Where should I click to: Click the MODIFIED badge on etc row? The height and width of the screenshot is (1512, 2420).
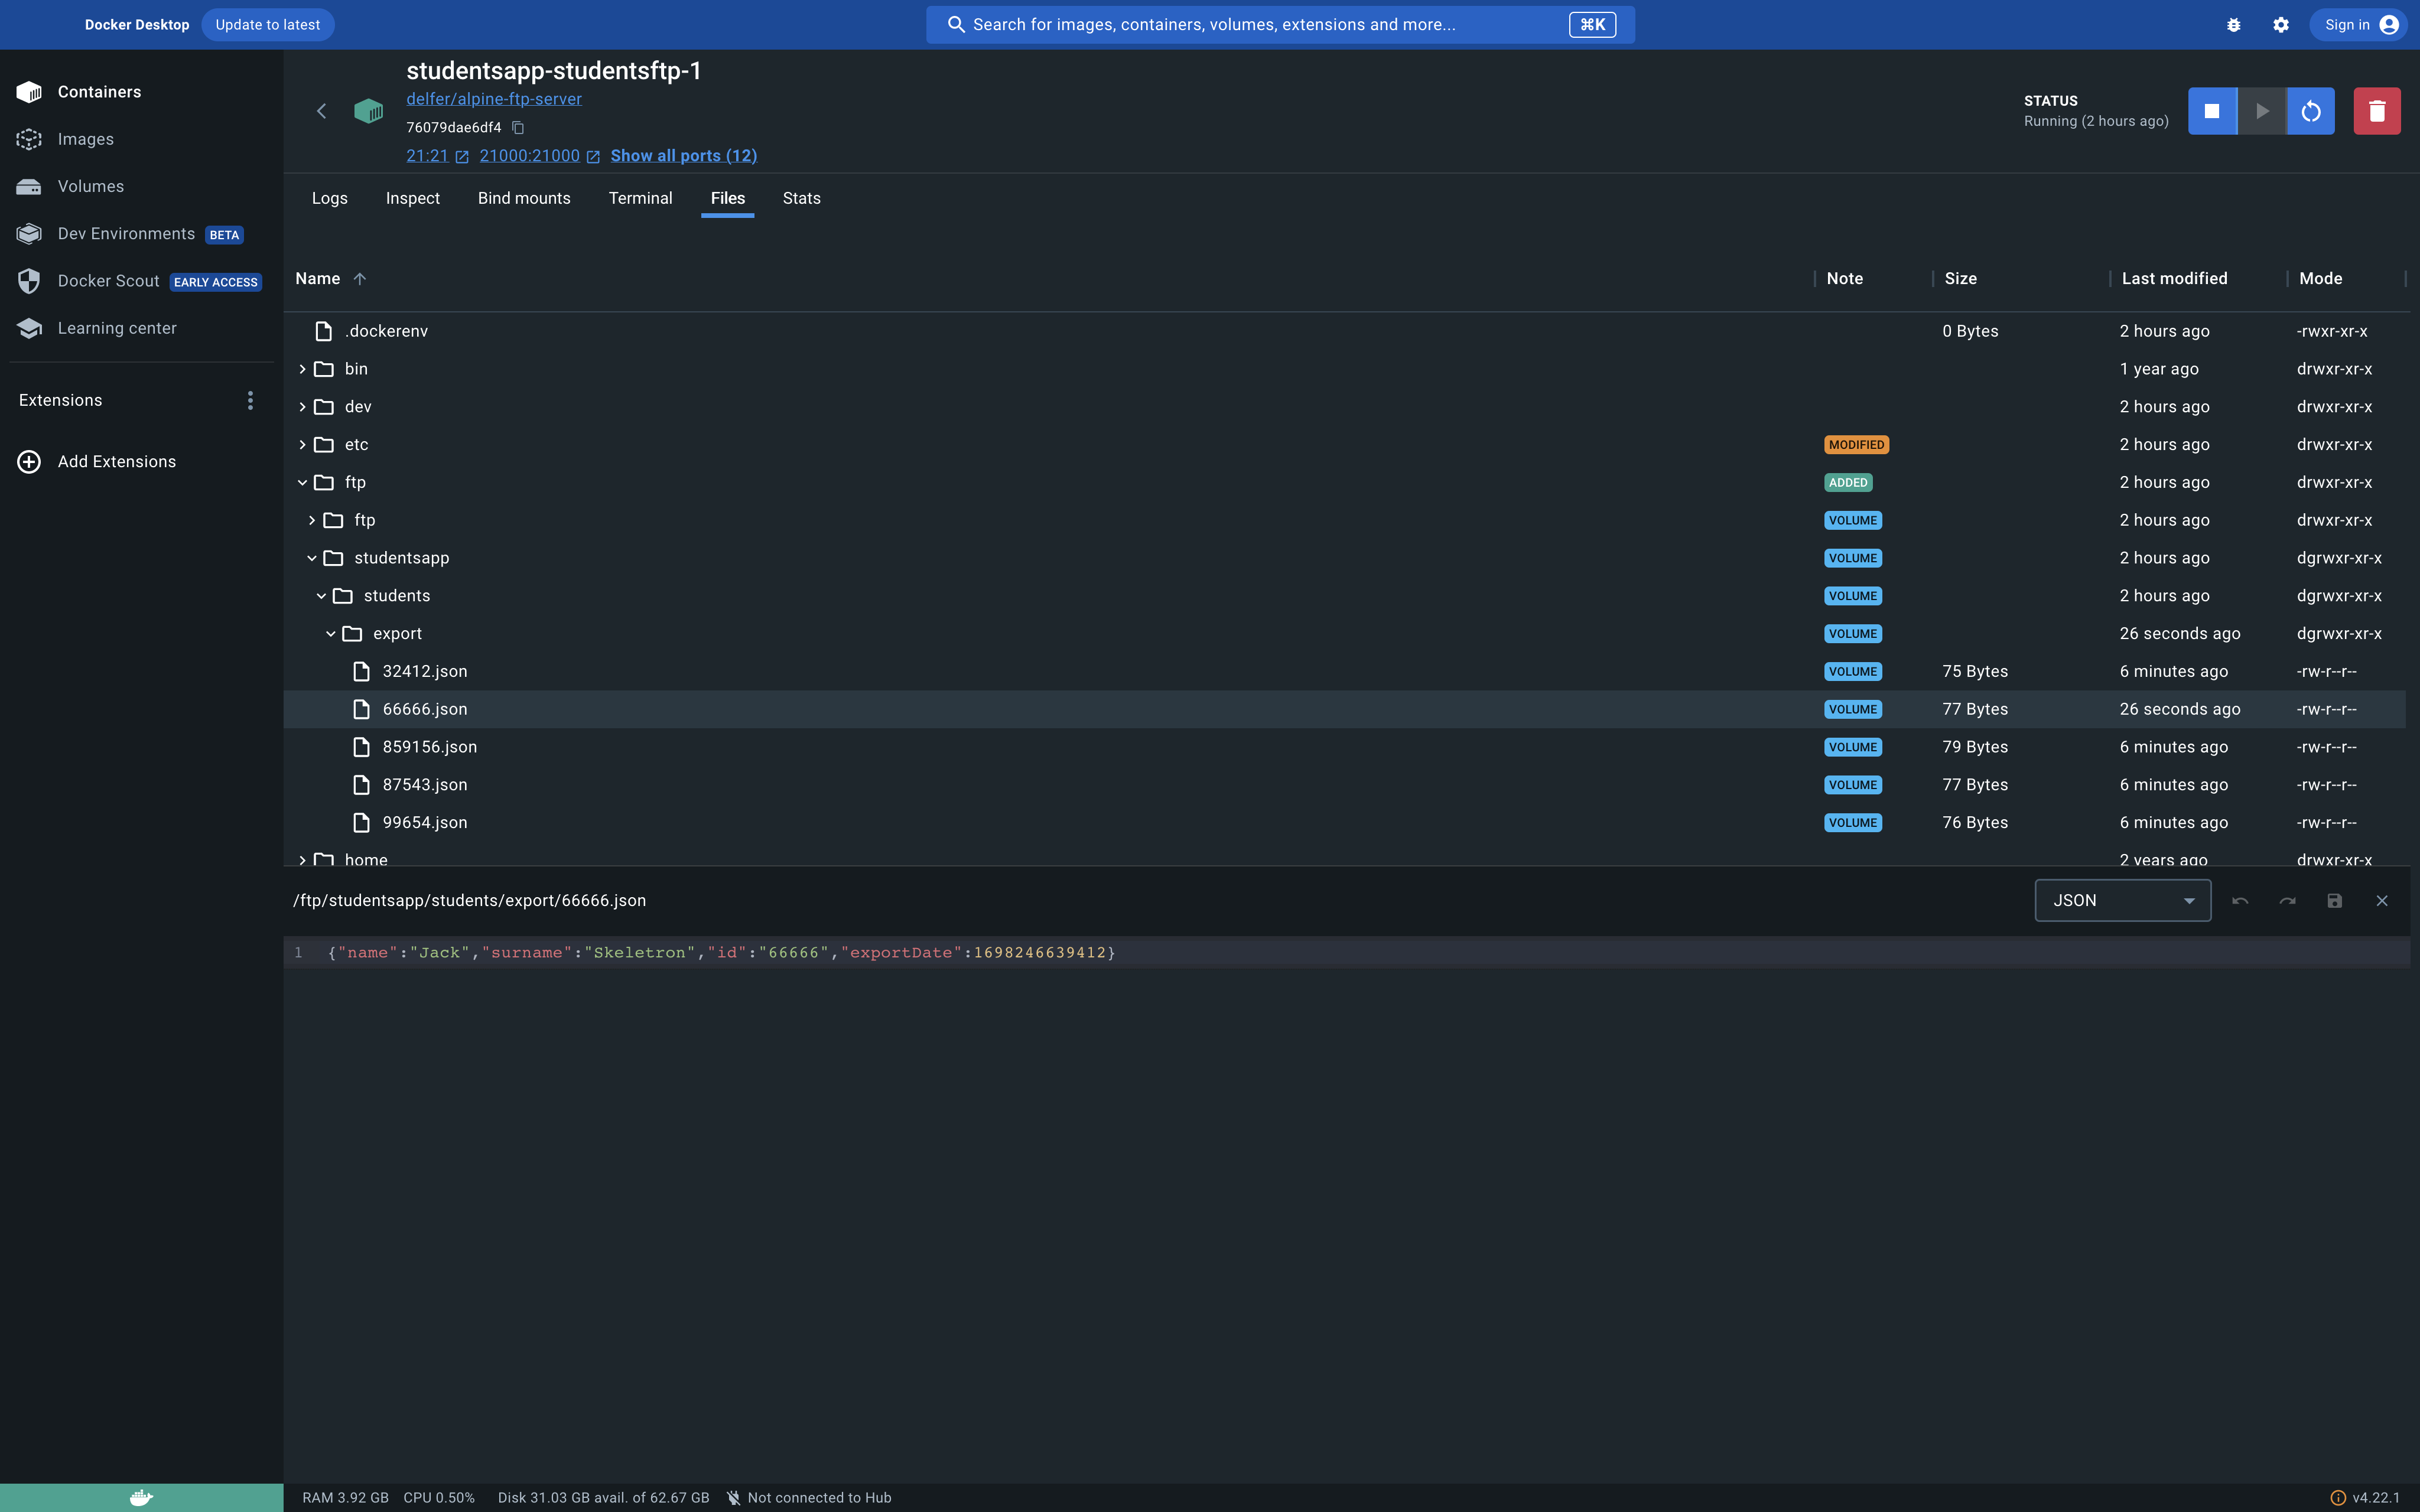(1856, 445)
